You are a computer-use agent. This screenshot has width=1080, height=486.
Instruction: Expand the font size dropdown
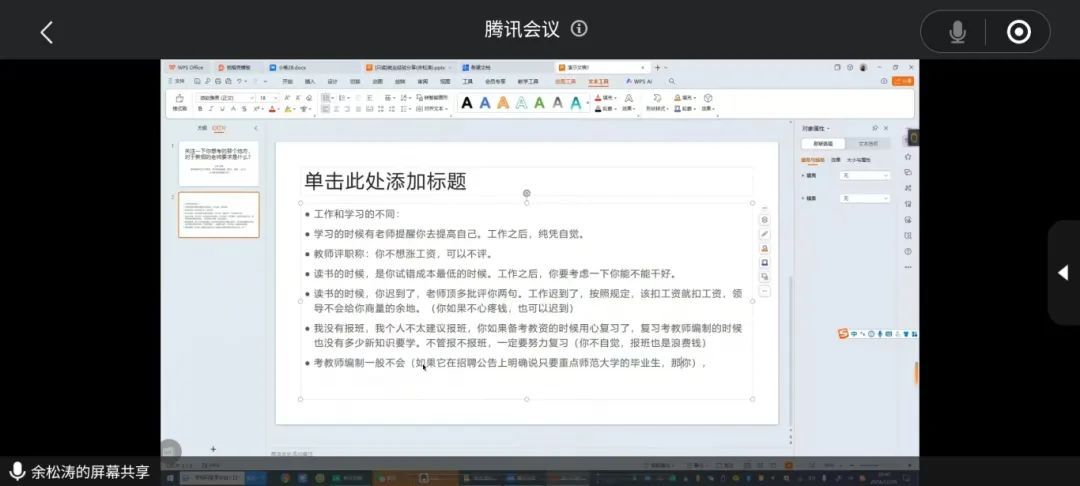pyautogui.click(x=277, y=97)
